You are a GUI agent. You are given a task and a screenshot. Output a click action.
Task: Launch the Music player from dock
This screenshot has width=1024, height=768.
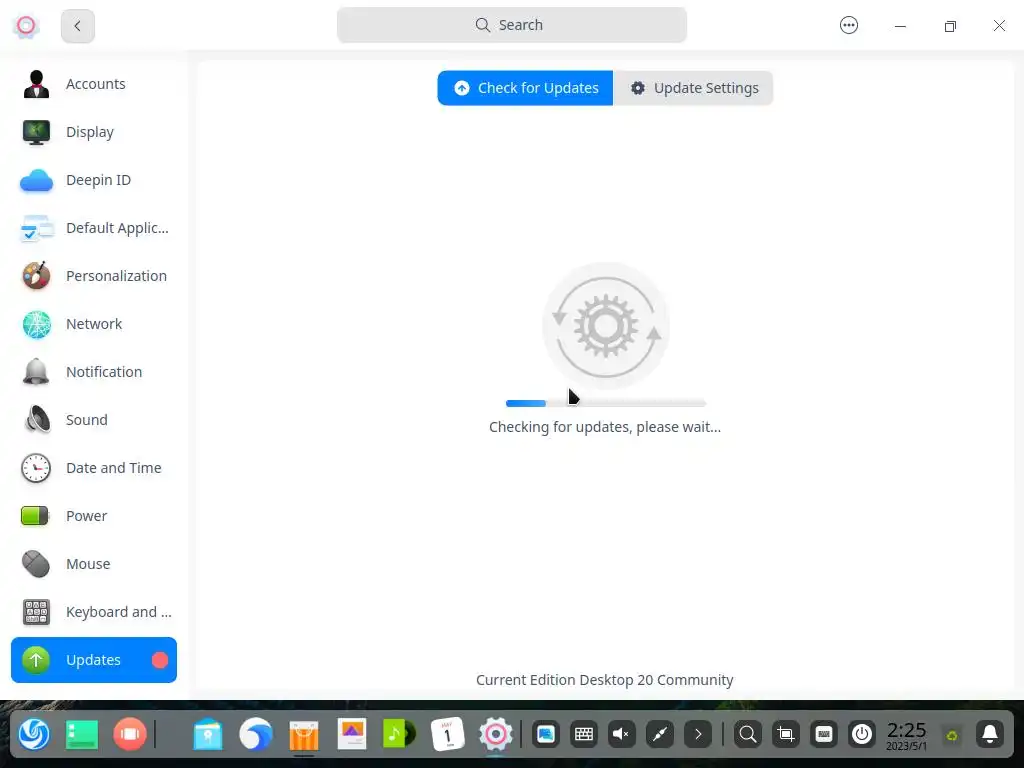[399, 734]
